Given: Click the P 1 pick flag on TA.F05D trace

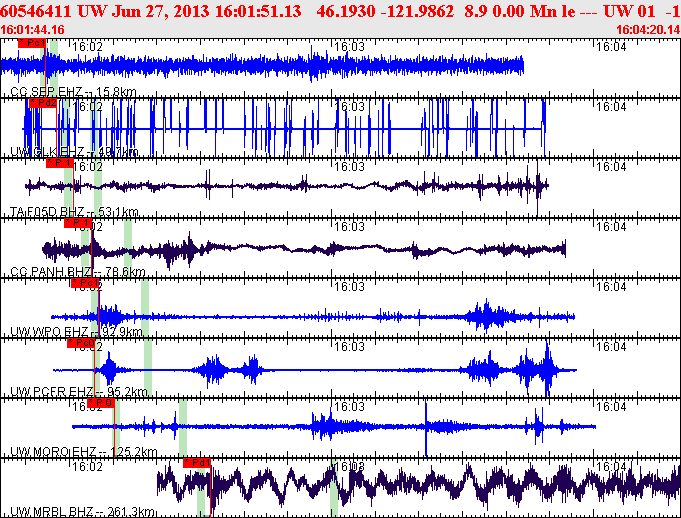Looking at the screenshot, I should pyautogui.click(x=60, y=163).
